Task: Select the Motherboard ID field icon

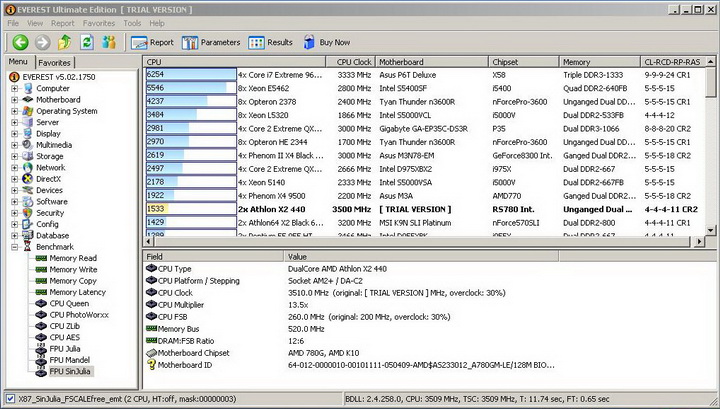Action: (151, 365)
